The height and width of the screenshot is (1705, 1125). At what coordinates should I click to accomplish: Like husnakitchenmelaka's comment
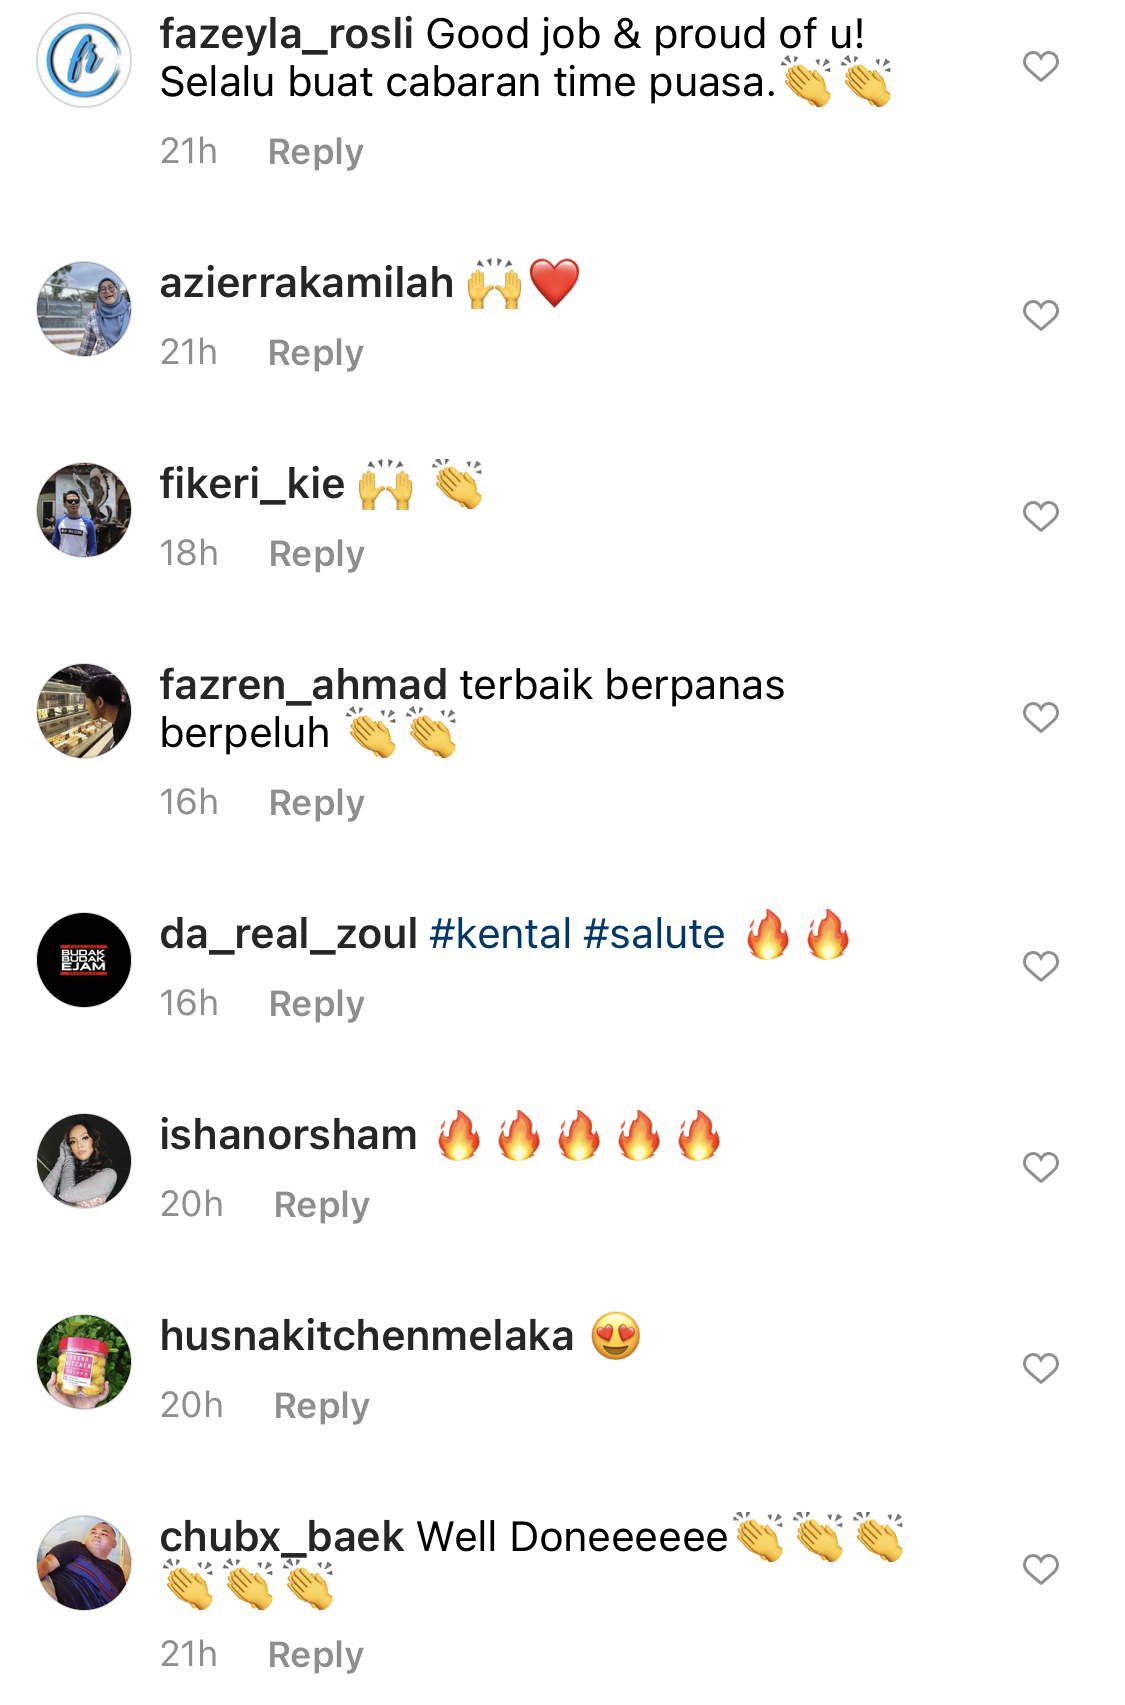click(1040, 1368)
